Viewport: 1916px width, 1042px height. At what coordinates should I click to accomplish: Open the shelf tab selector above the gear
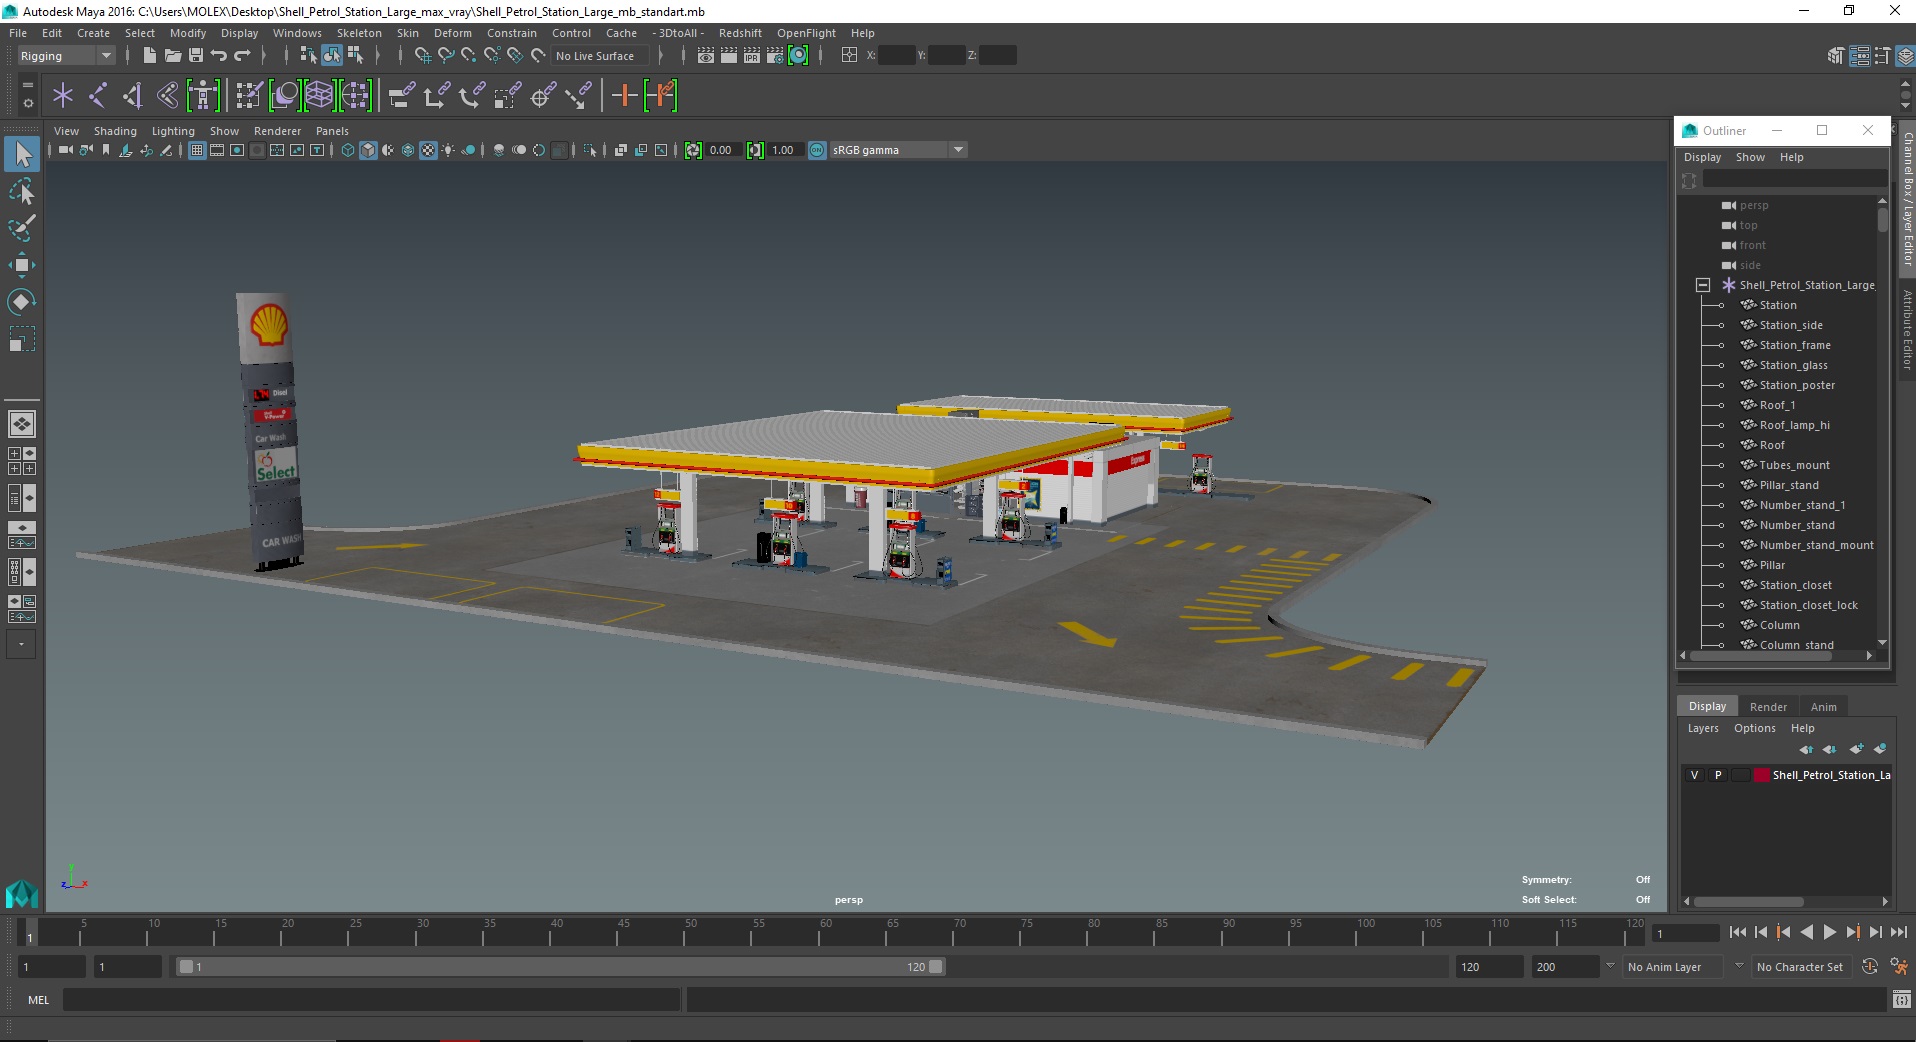28,84
